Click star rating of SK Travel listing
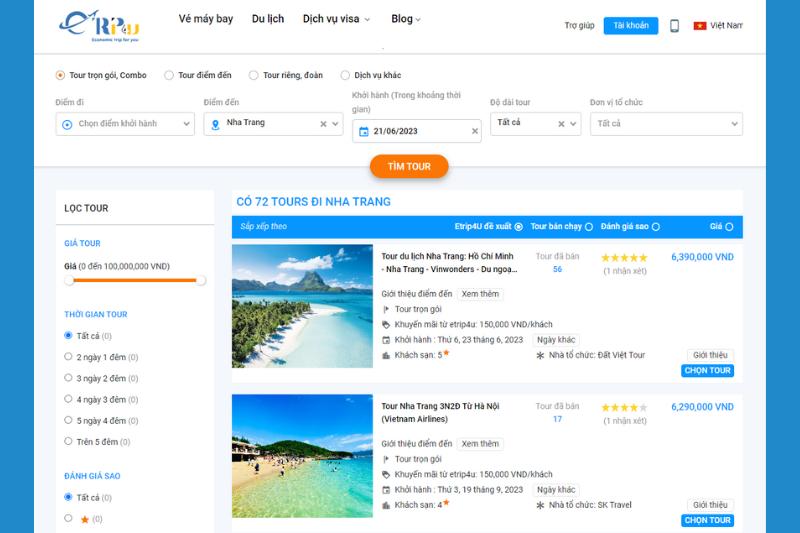This screenshot has height=533, width=800. [624, 408]
